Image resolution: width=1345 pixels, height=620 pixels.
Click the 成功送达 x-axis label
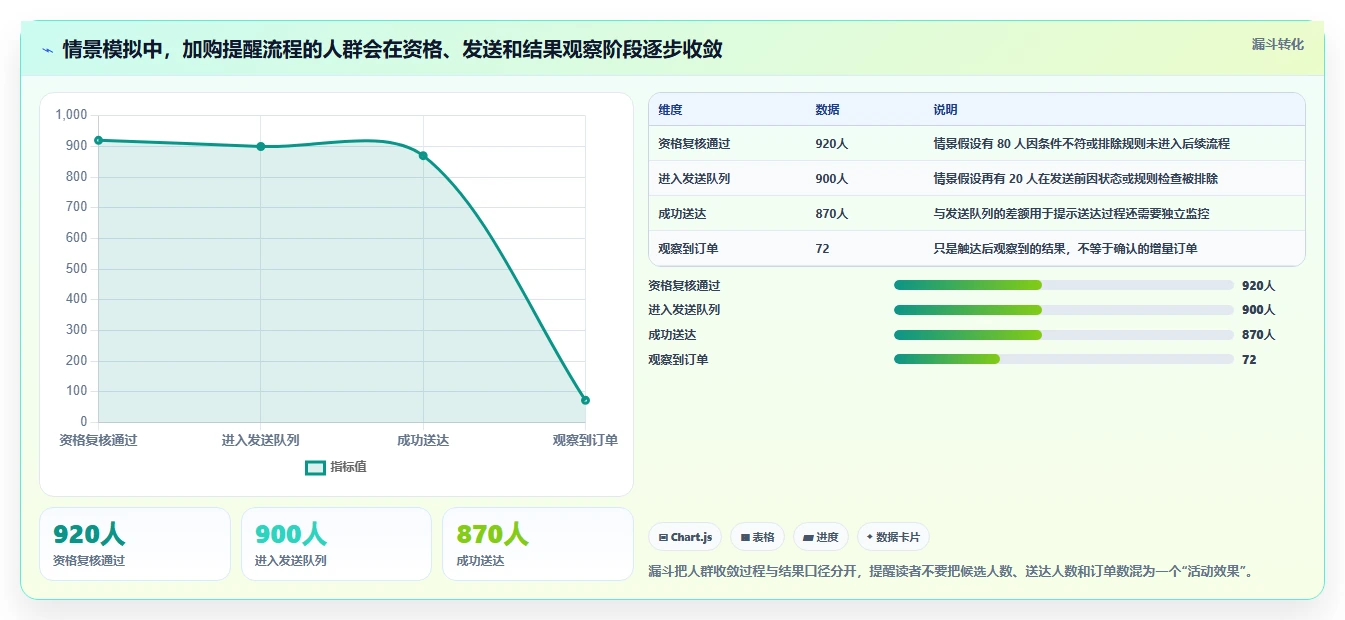coord(423,440)
